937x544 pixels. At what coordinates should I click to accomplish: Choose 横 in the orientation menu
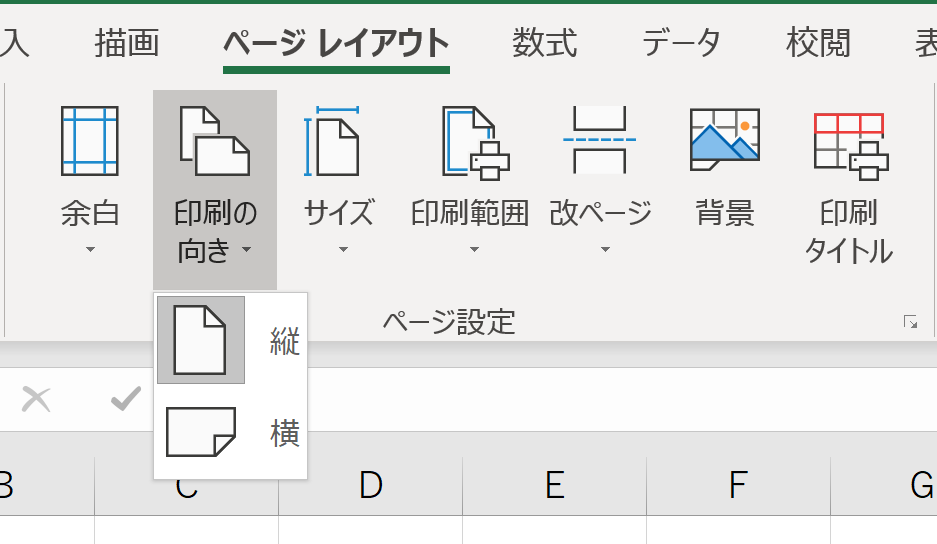(231, 432)
